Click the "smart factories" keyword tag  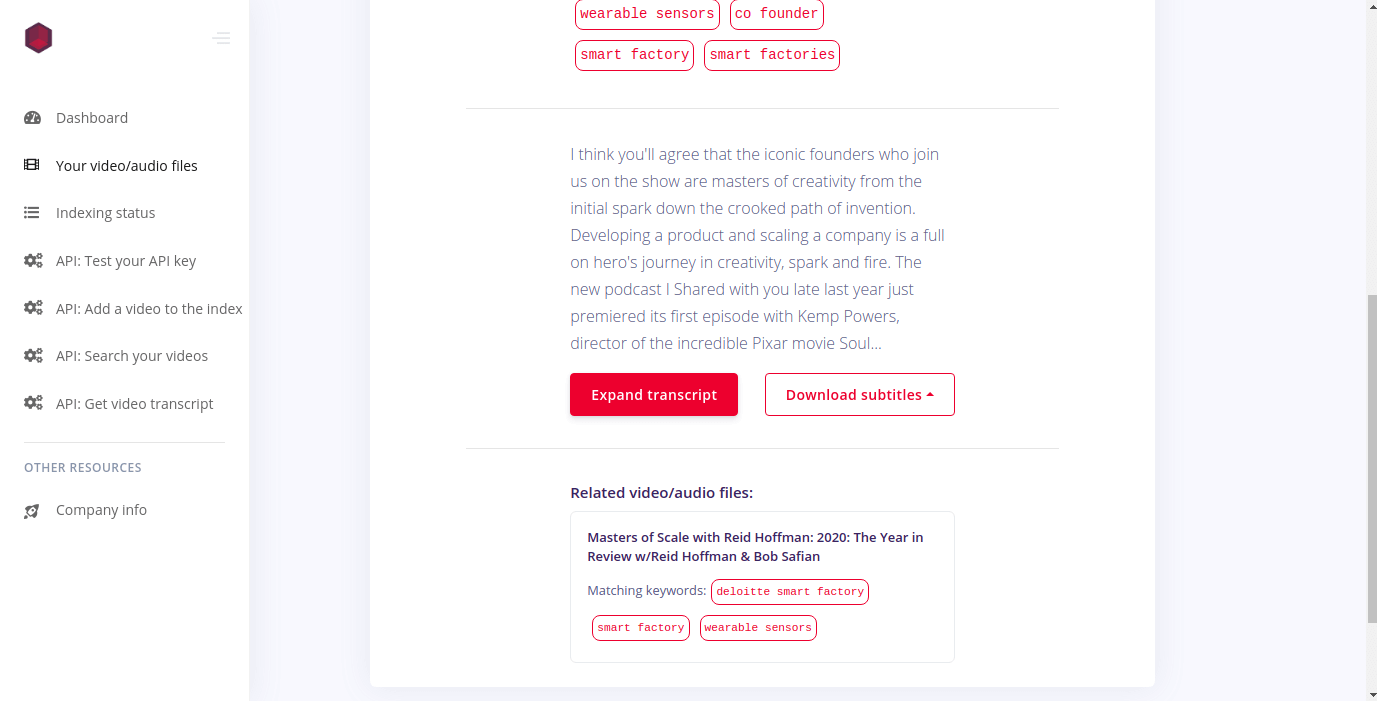click(771, 55)
